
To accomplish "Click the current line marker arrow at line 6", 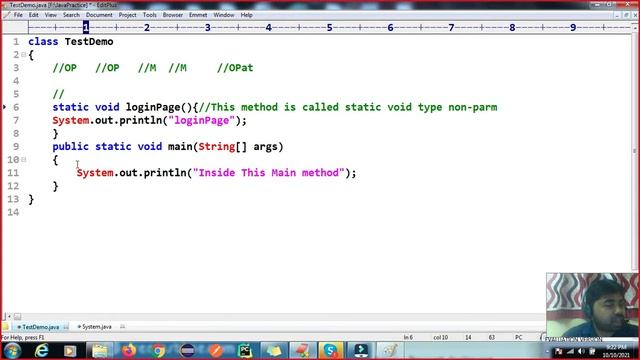I will (x=4, y=107).
